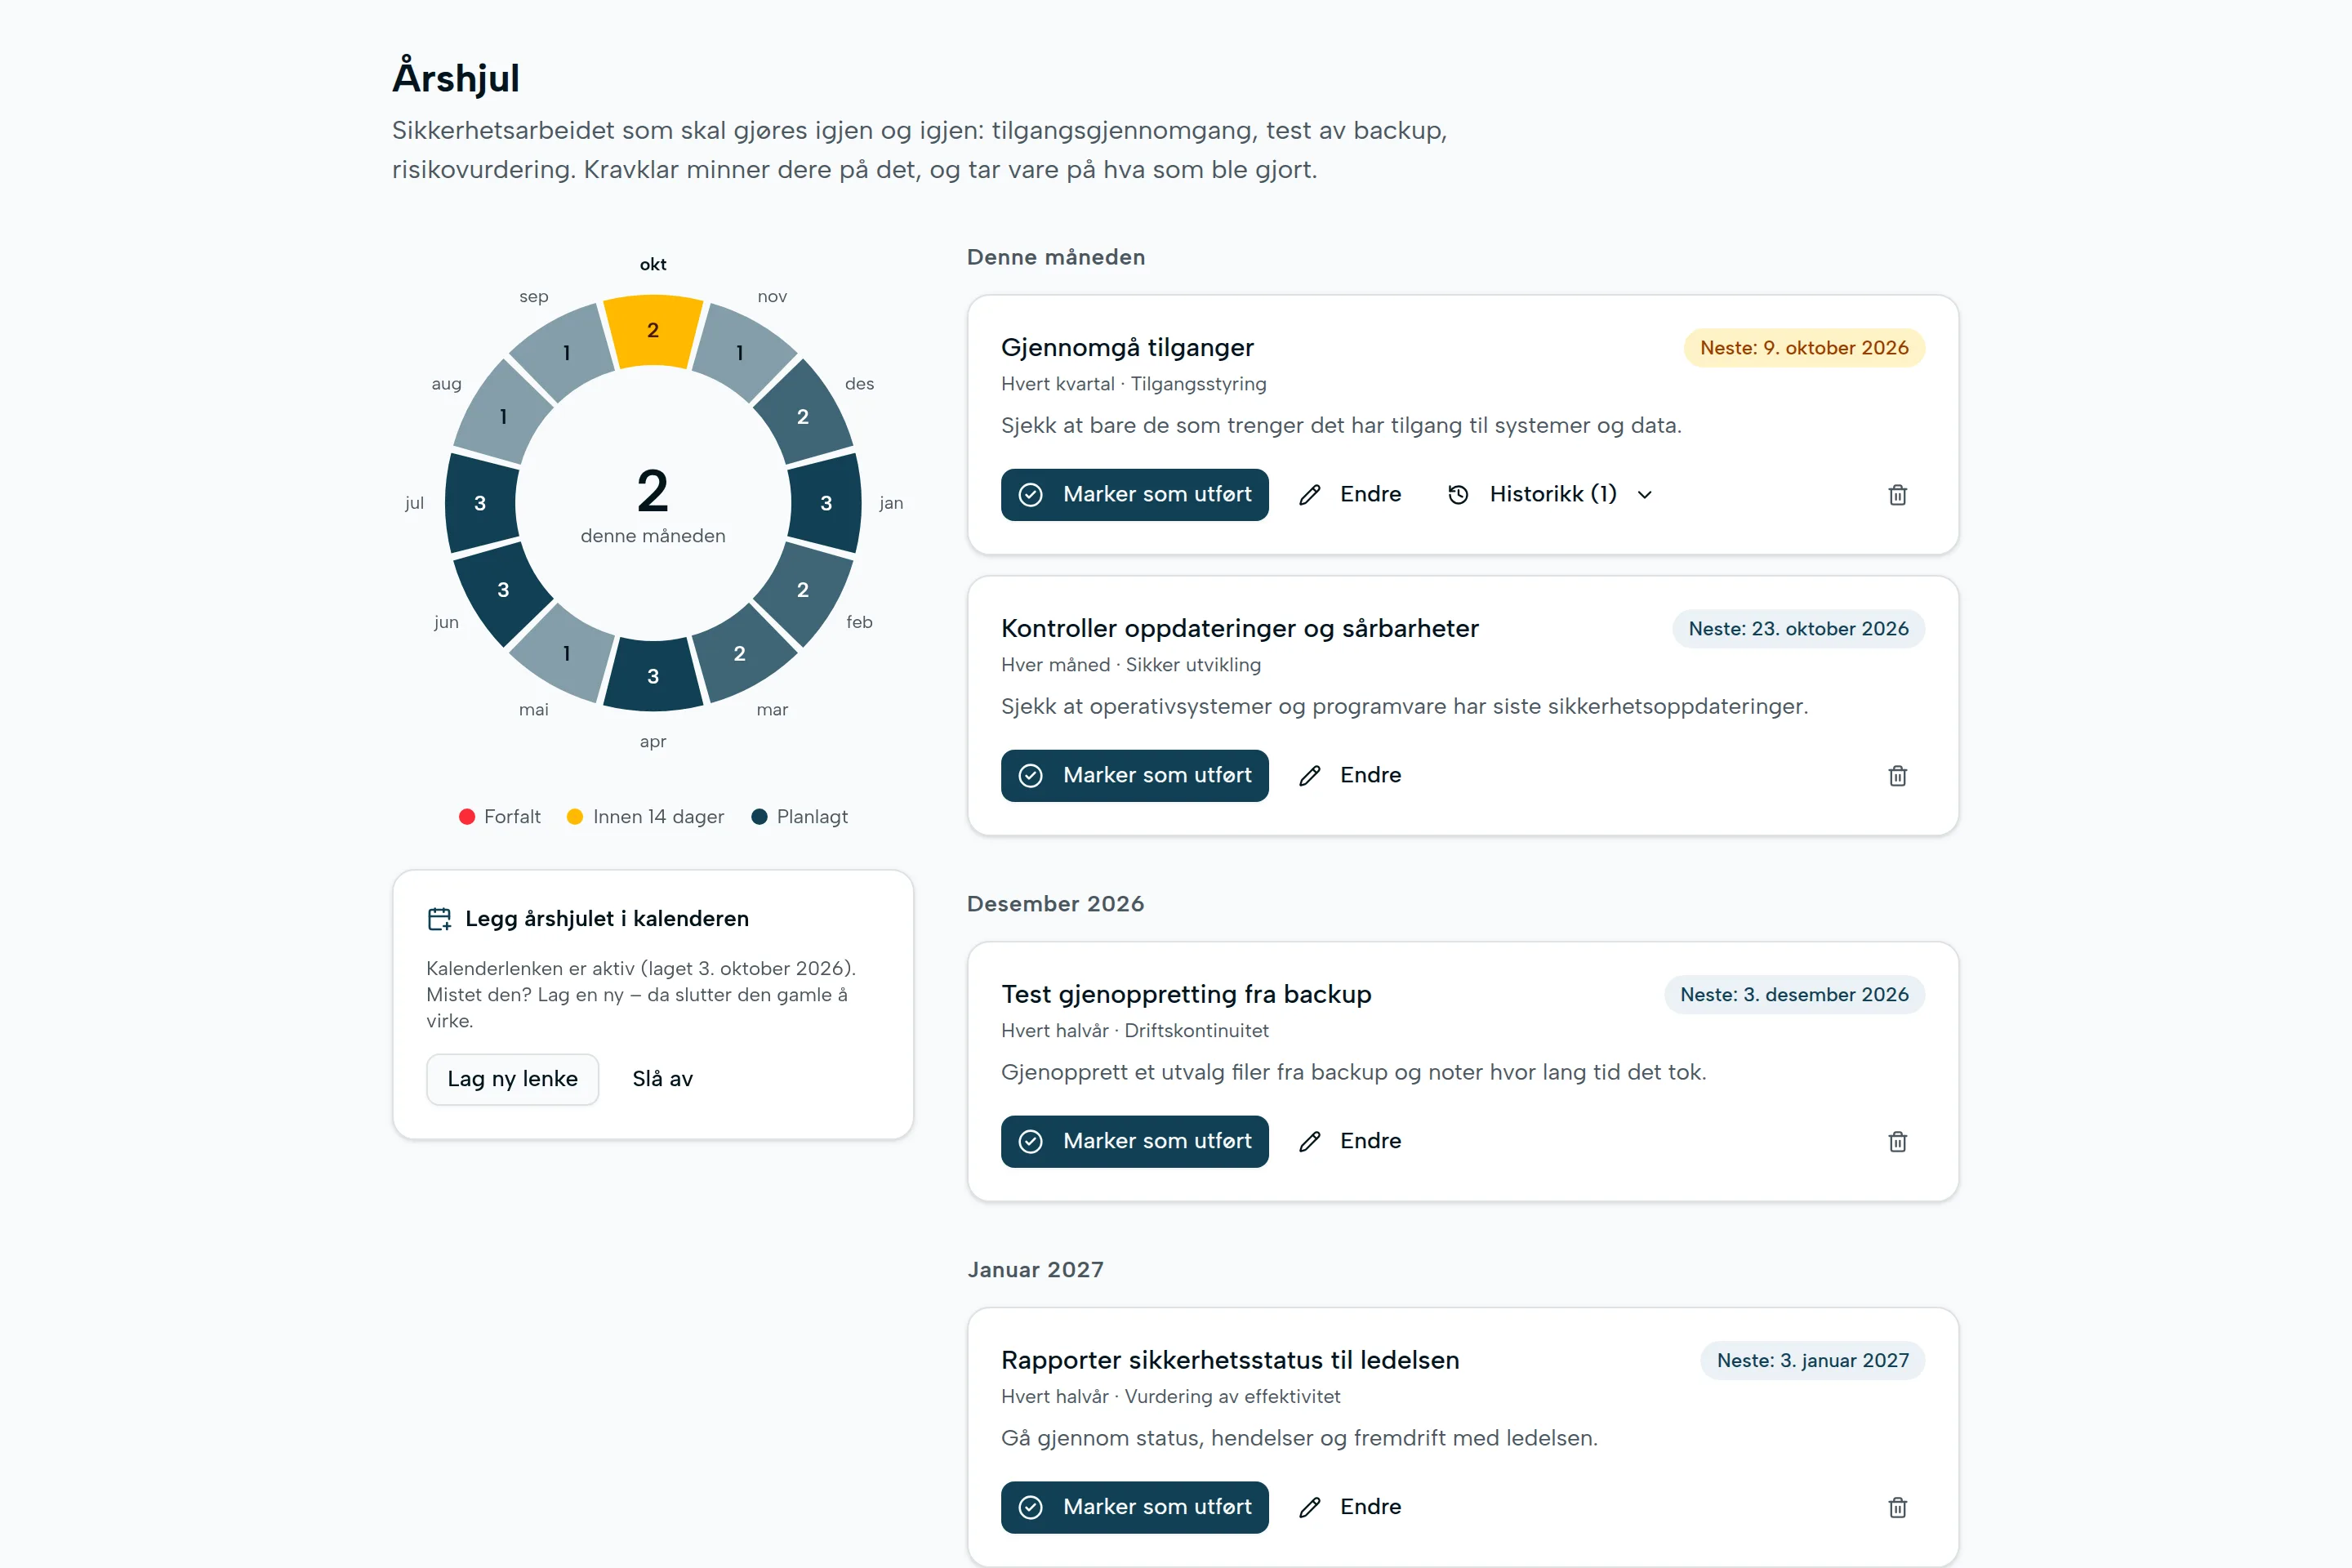Mark Rapporter sikkerhetsstatus til ledelsen as utført

[1134, 1508]
